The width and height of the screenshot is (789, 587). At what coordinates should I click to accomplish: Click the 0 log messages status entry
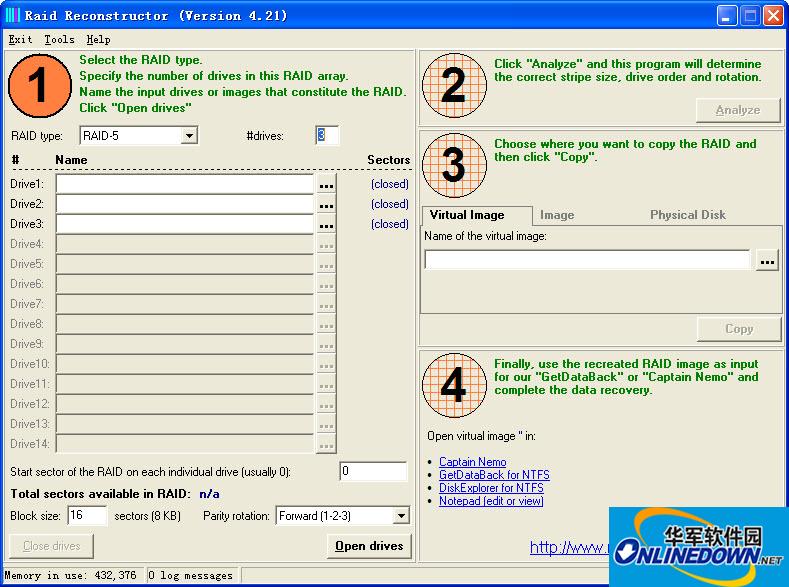pos(191,575)
